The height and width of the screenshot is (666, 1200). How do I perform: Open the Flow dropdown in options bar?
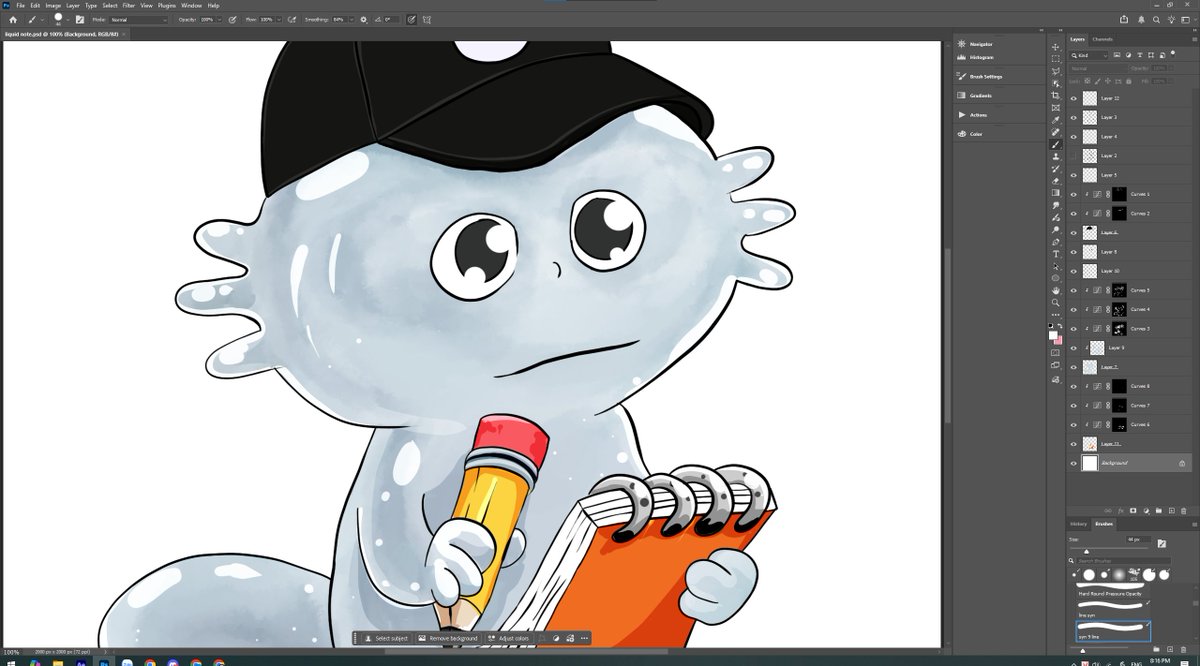click(x=279, y=20)
